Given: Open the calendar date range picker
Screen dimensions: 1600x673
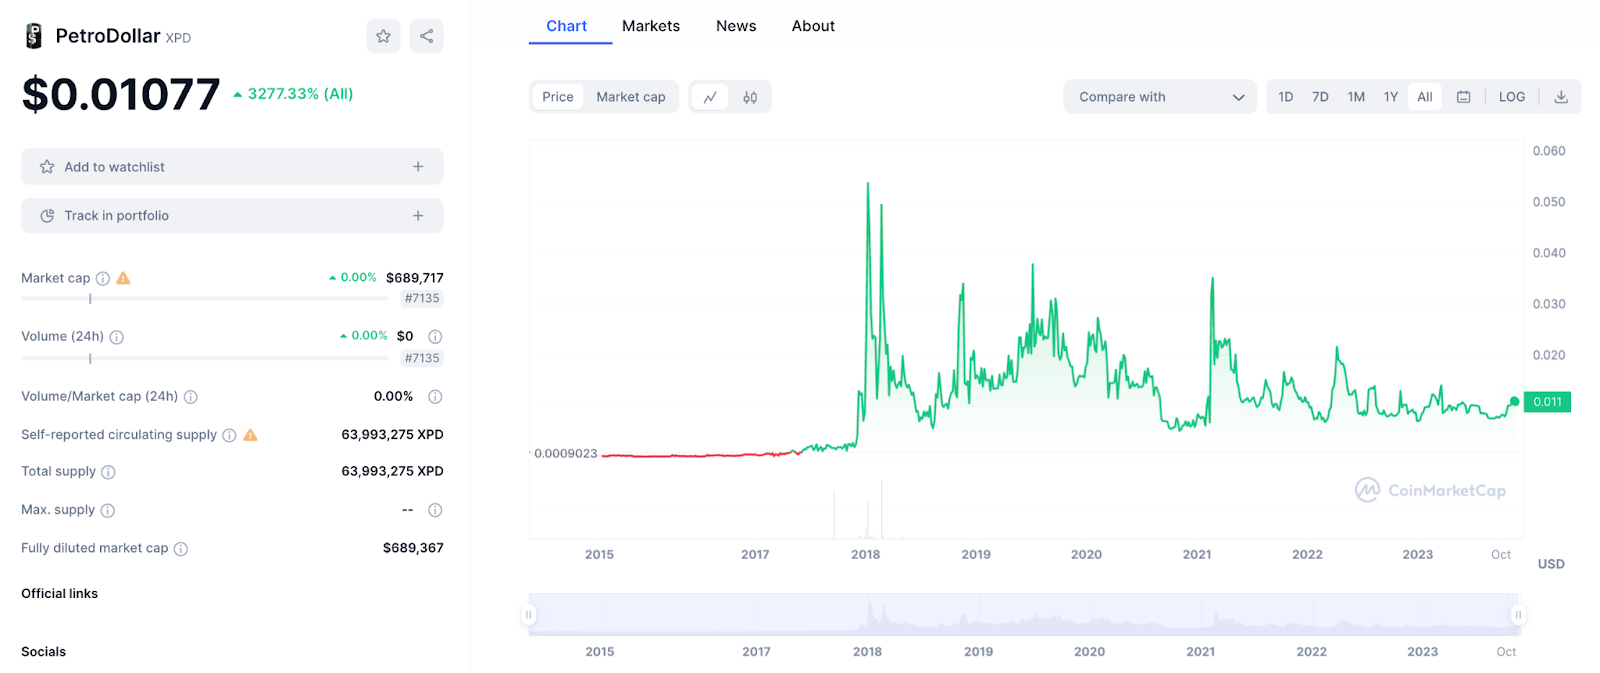Looking at the screenshot, I should point(1463,97).
